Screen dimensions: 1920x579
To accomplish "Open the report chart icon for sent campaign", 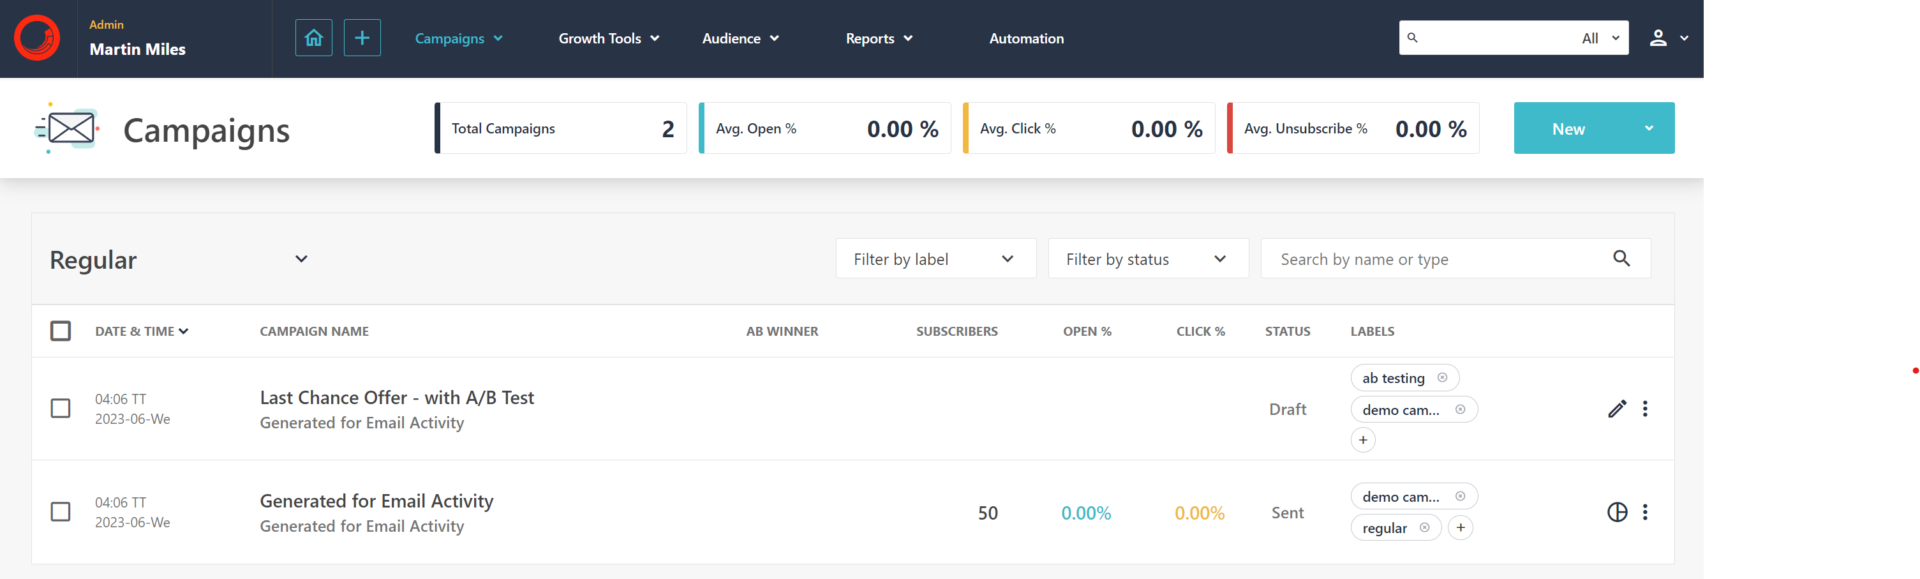I will (x=1616, y=512).
